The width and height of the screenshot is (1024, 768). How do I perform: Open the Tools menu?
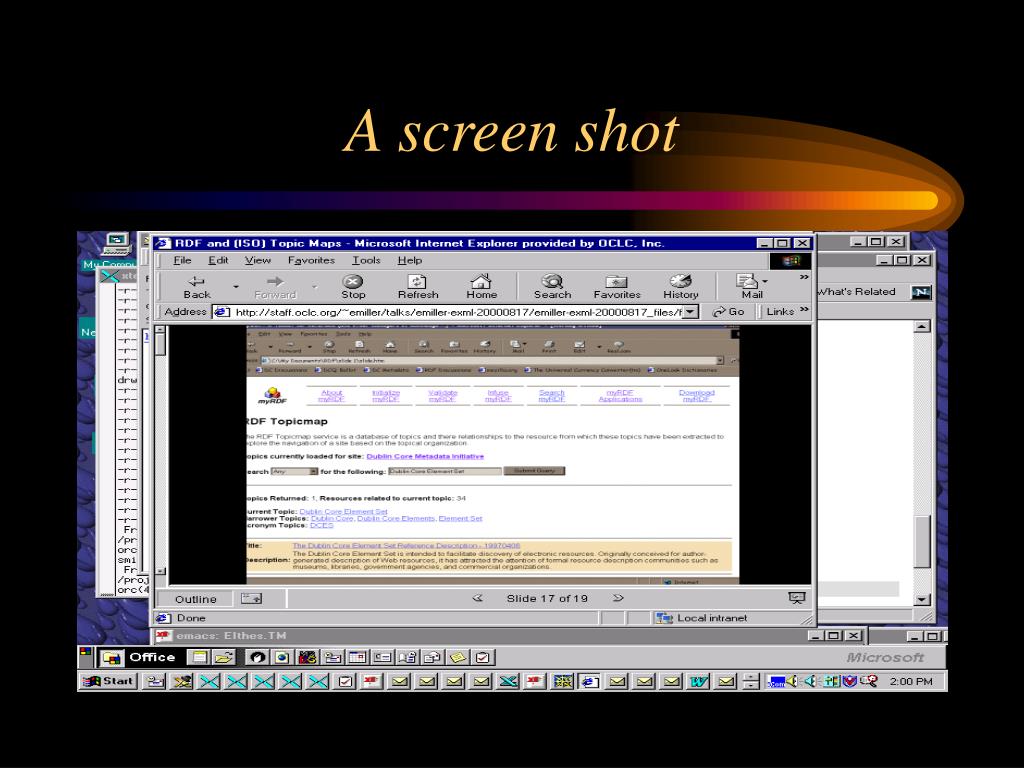(x=366, y=260)
